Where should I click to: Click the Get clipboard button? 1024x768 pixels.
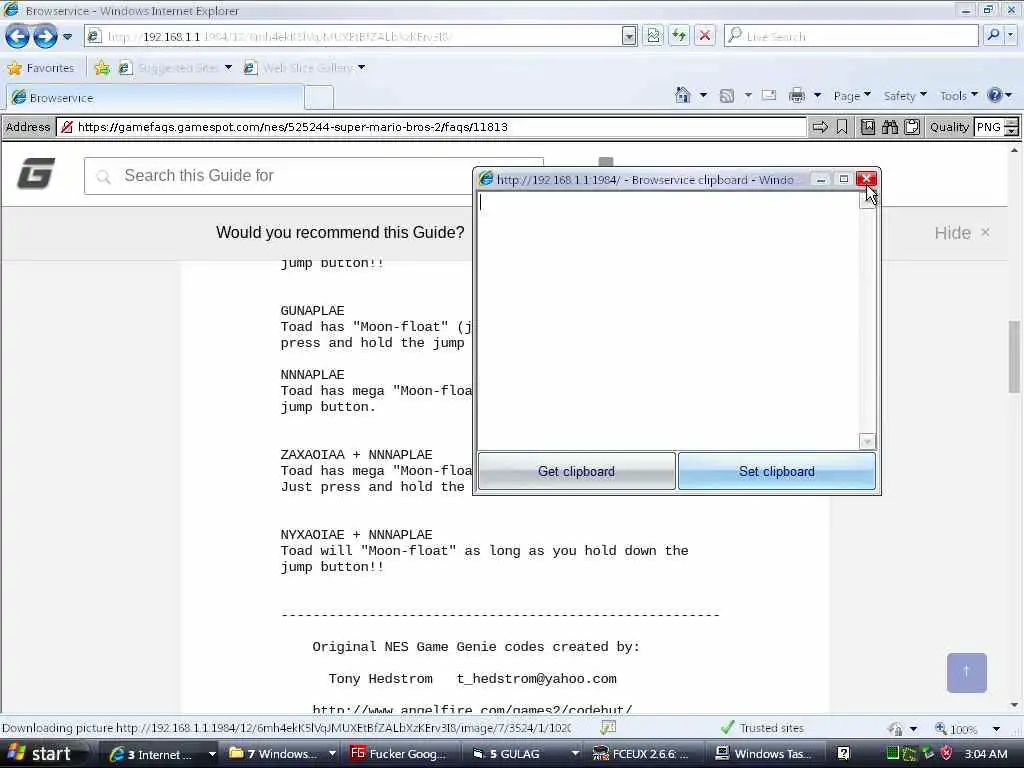[577, 472]
